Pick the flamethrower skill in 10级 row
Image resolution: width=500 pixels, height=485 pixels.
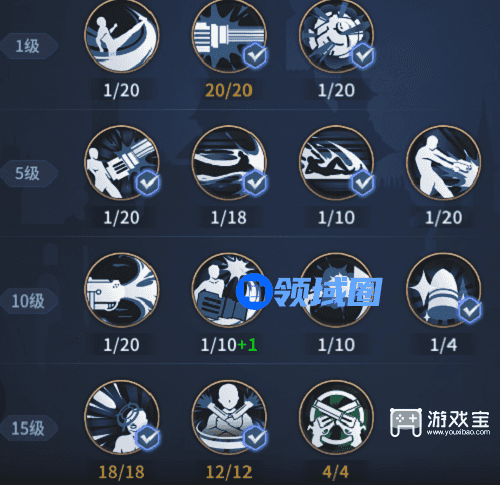coord(122,290)
